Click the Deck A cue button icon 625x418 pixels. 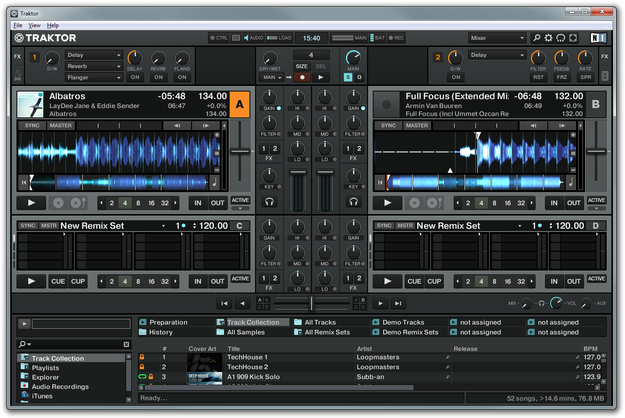58,203
